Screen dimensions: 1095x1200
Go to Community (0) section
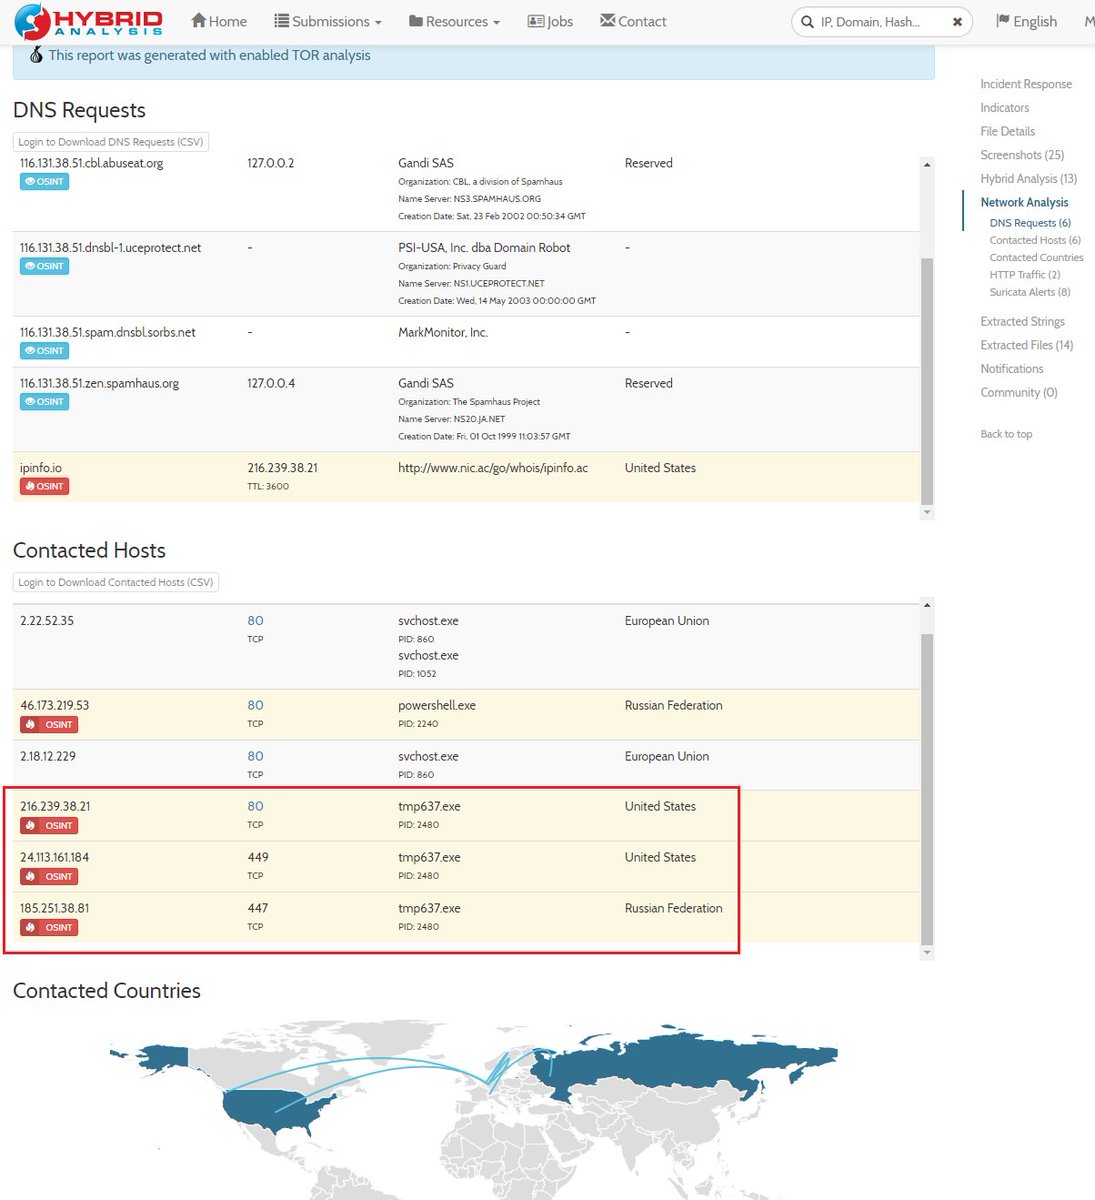pos(1018,393)
